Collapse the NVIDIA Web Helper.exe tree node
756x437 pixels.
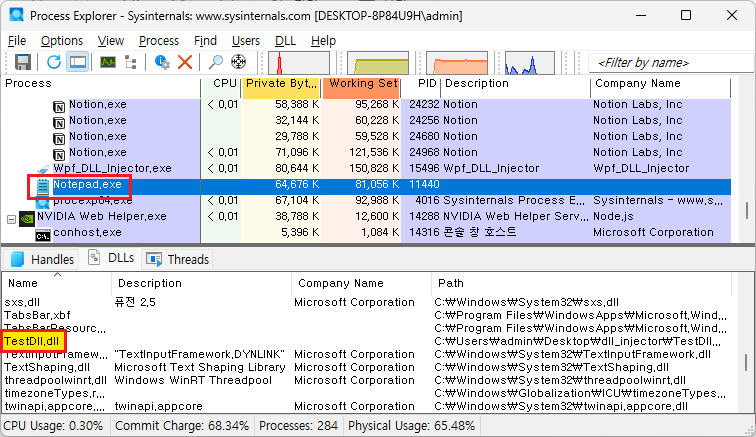coord(12,216)
